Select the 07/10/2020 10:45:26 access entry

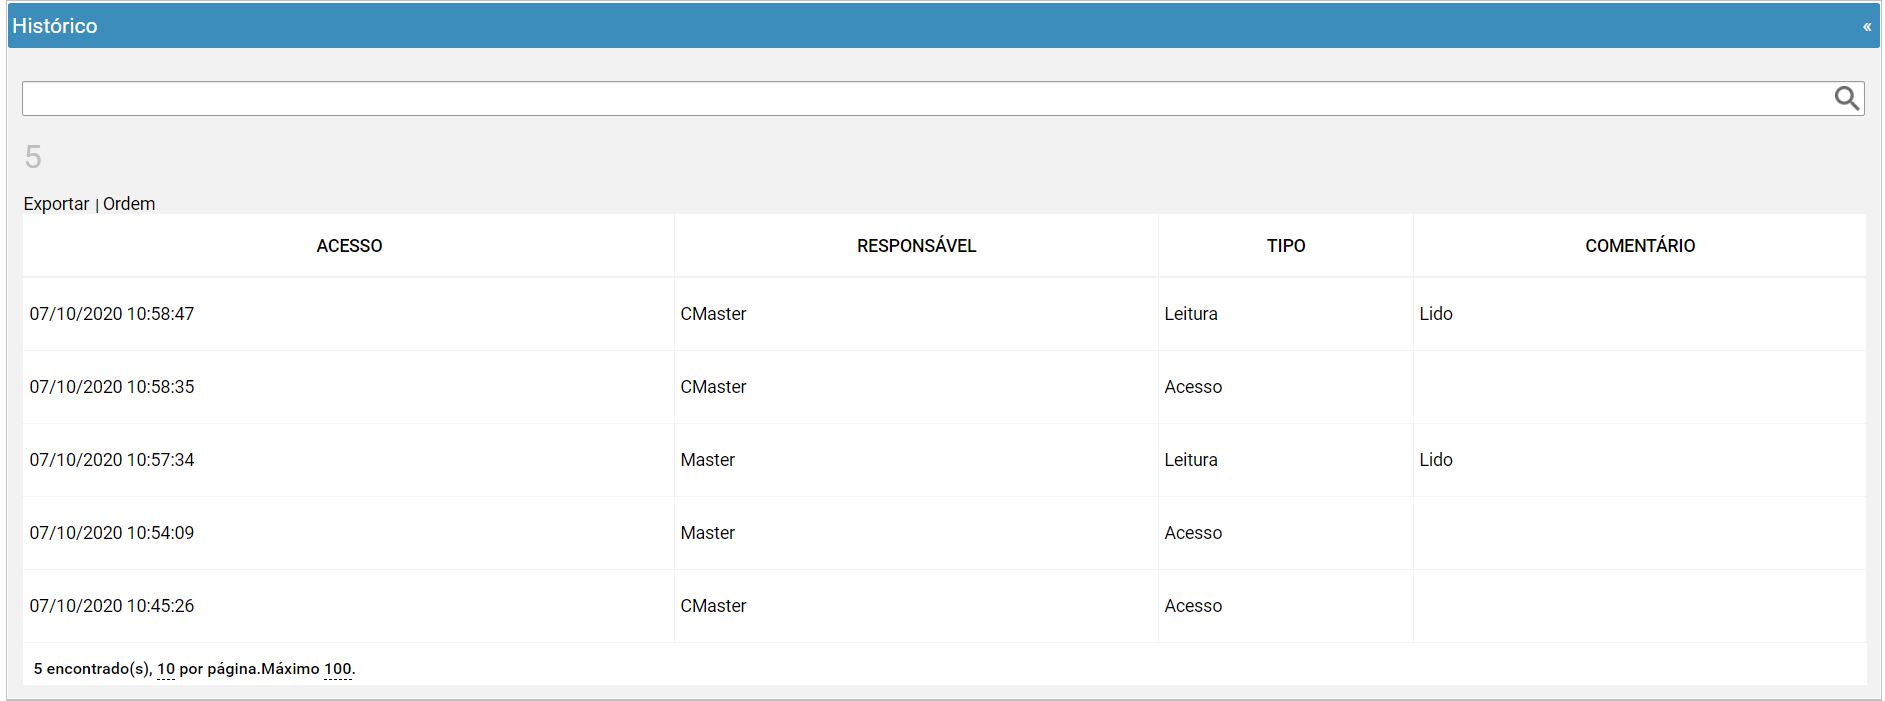coord(112,606)
